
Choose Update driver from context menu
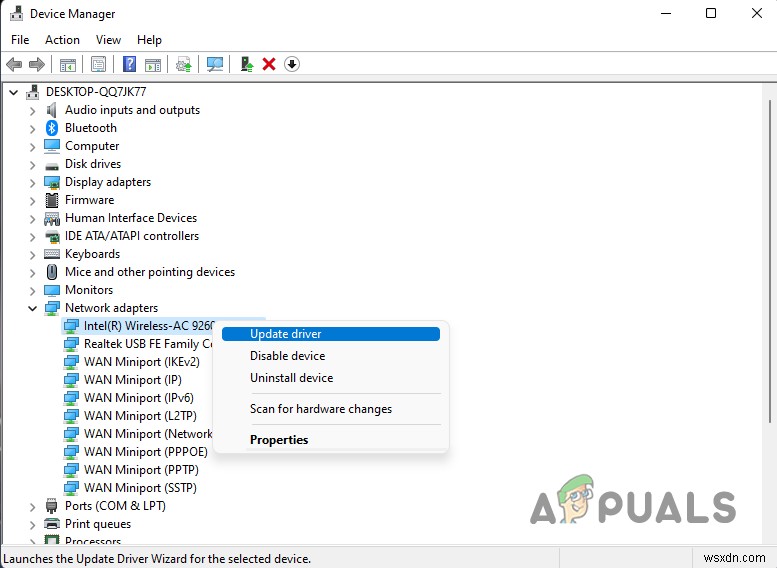pyautogui.click(x=331, y=334)
